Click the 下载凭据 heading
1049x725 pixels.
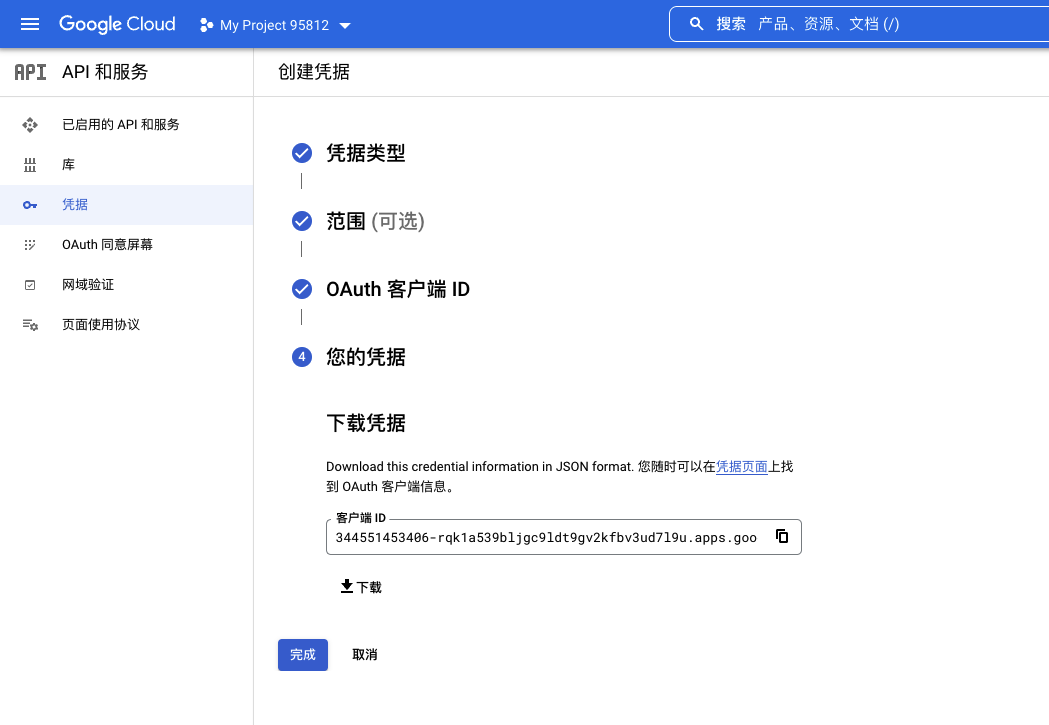click(365, 423)
